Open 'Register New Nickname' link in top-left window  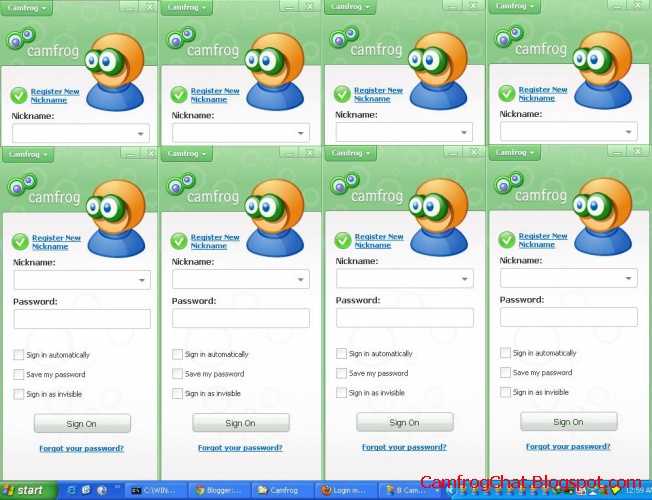55,96
